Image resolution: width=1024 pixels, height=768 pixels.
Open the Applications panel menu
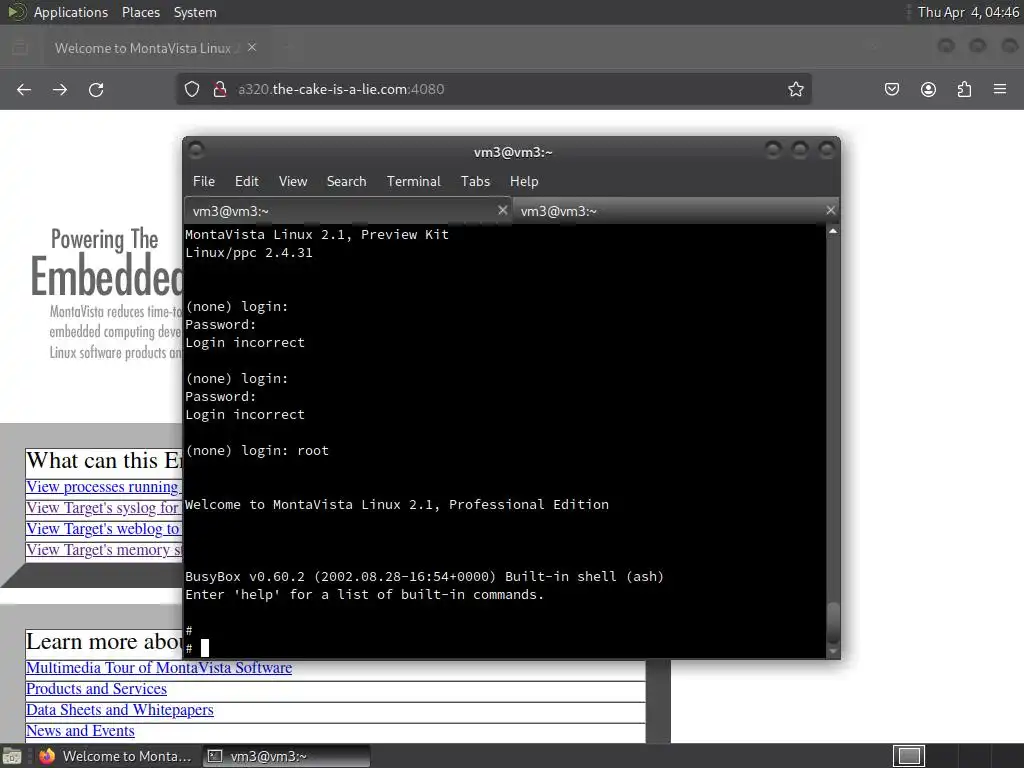(71, 12)
